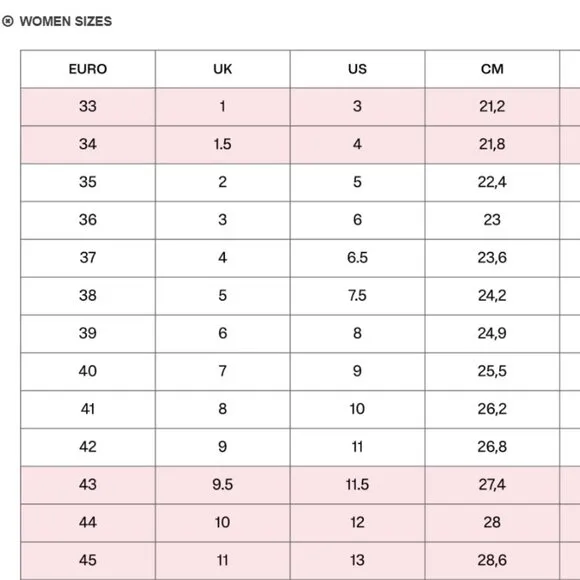Click the 24,9 centimeter cell
The height and width of the screenshot is (580, 580).
coord(492,334)
